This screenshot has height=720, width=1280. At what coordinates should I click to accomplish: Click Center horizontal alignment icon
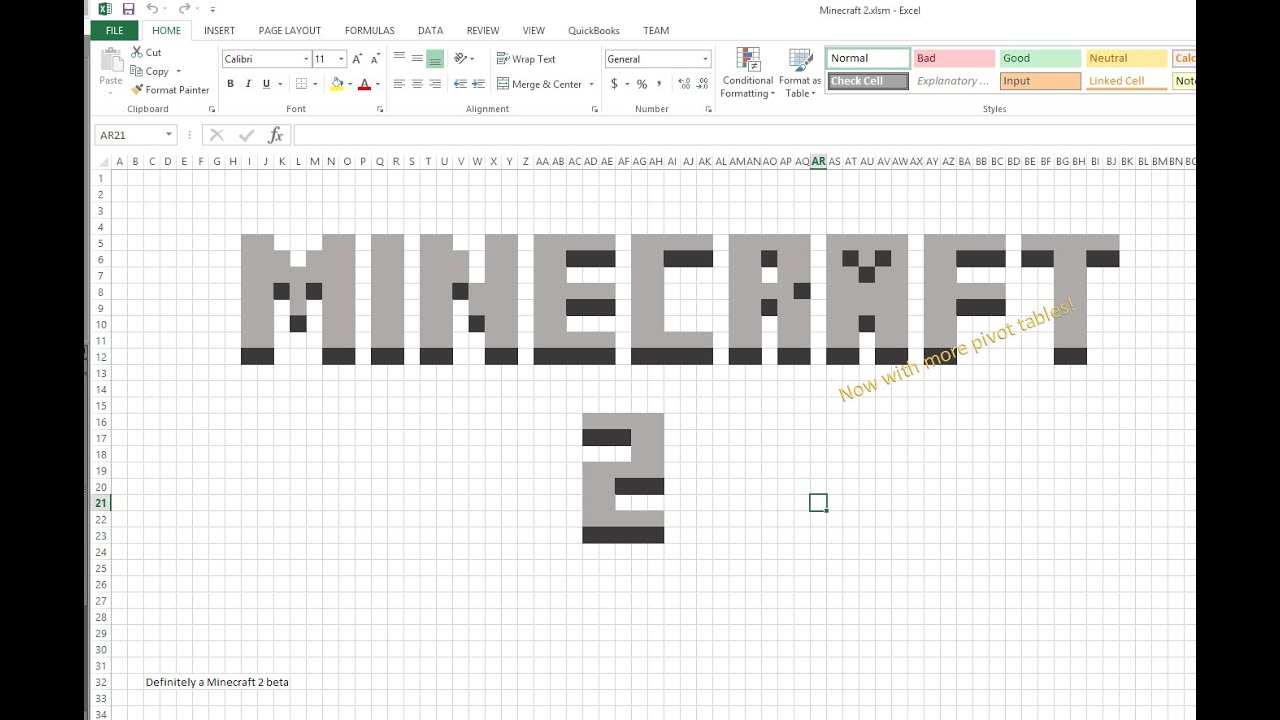coord(417,84)
